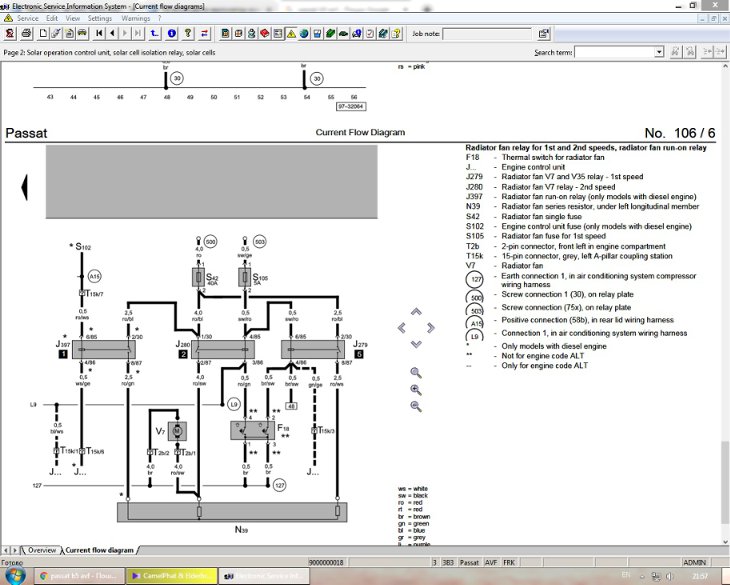The width and height of the screenshot is (730, 585).
Task: Click Electronic Service Info taskbar item
Action: coord(263,576)
